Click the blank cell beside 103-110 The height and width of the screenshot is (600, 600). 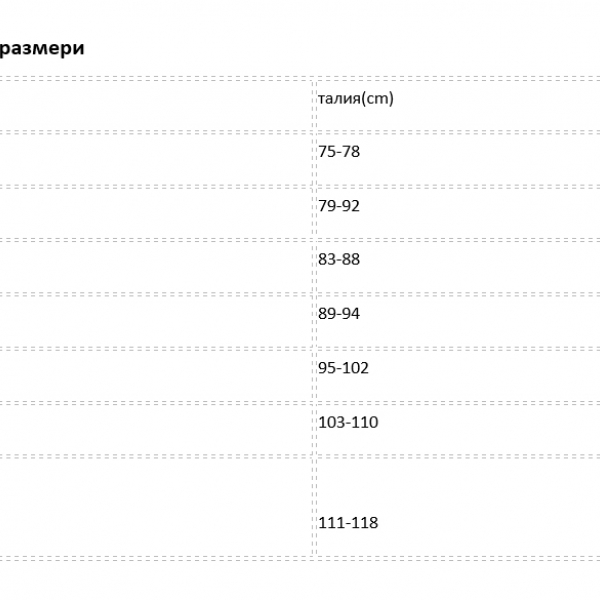pos(150,423)
